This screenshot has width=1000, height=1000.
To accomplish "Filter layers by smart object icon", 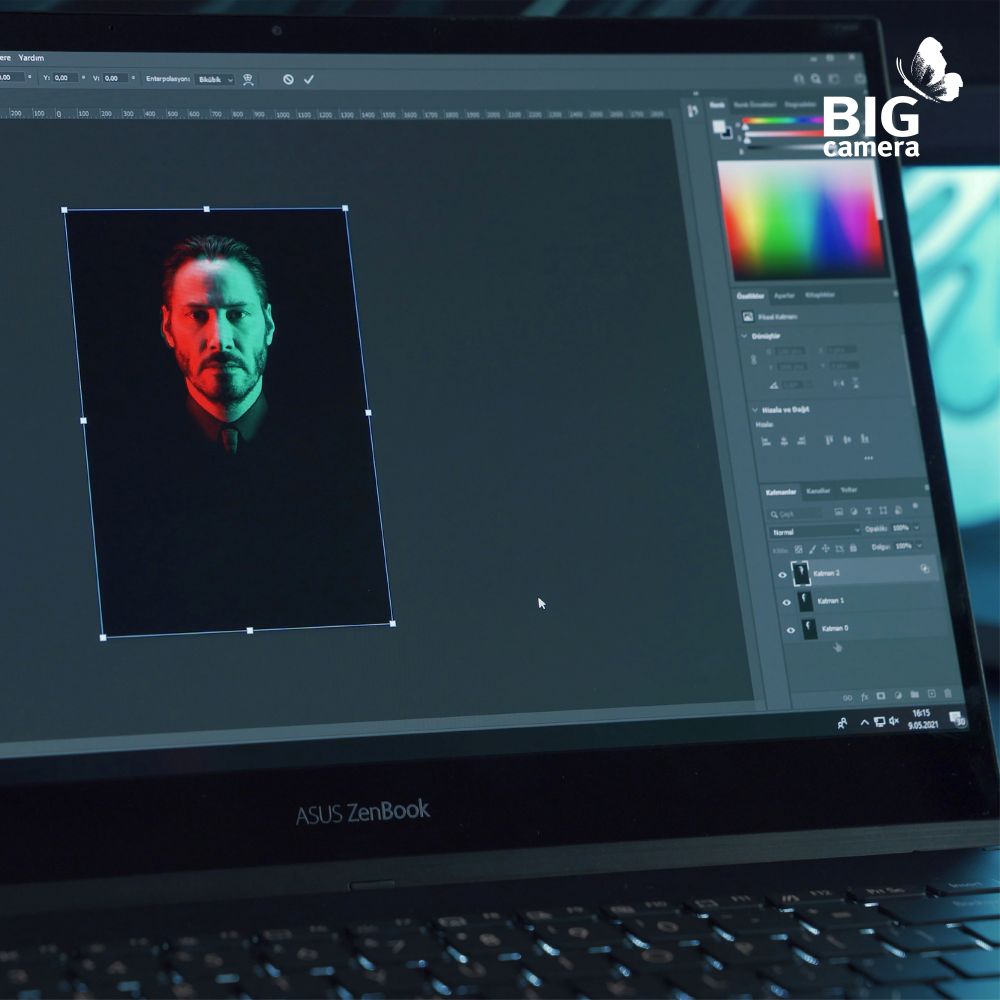I will [x=898, y=510].
